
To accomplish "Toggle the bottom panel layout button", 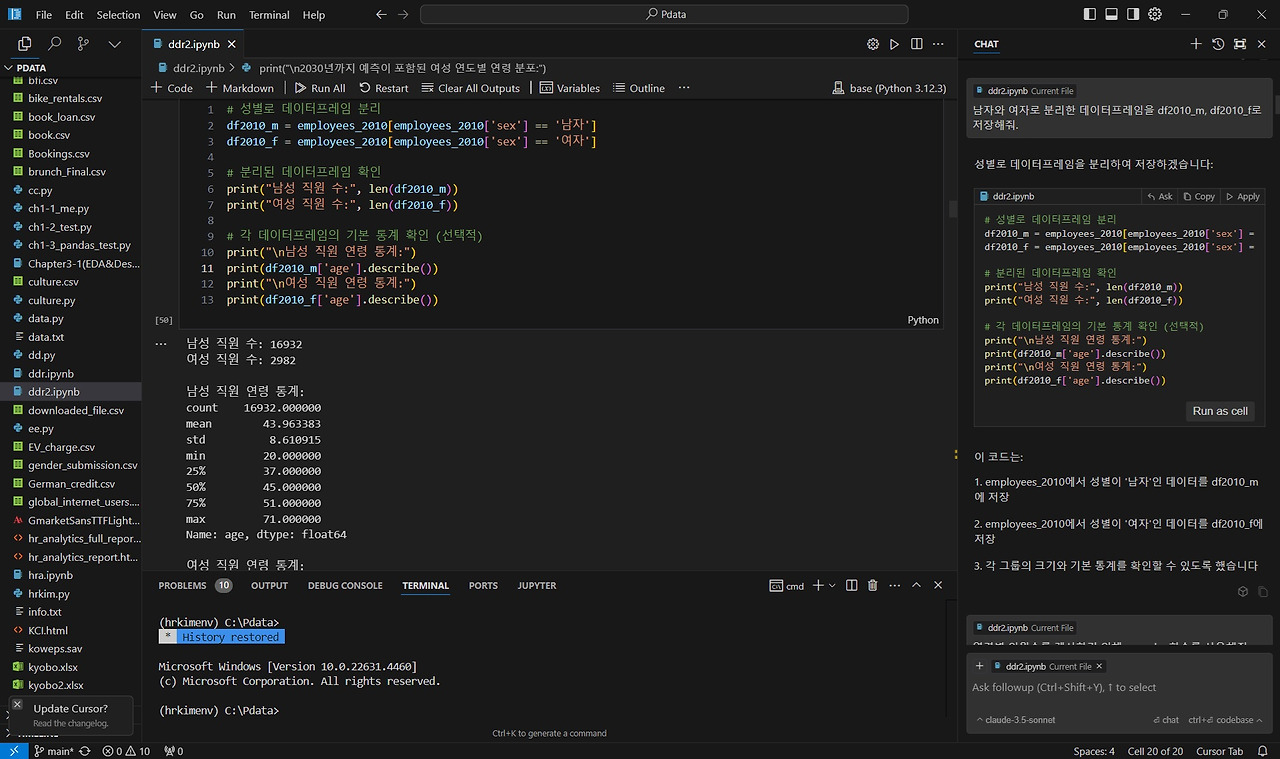I will tap(1111, 15).
